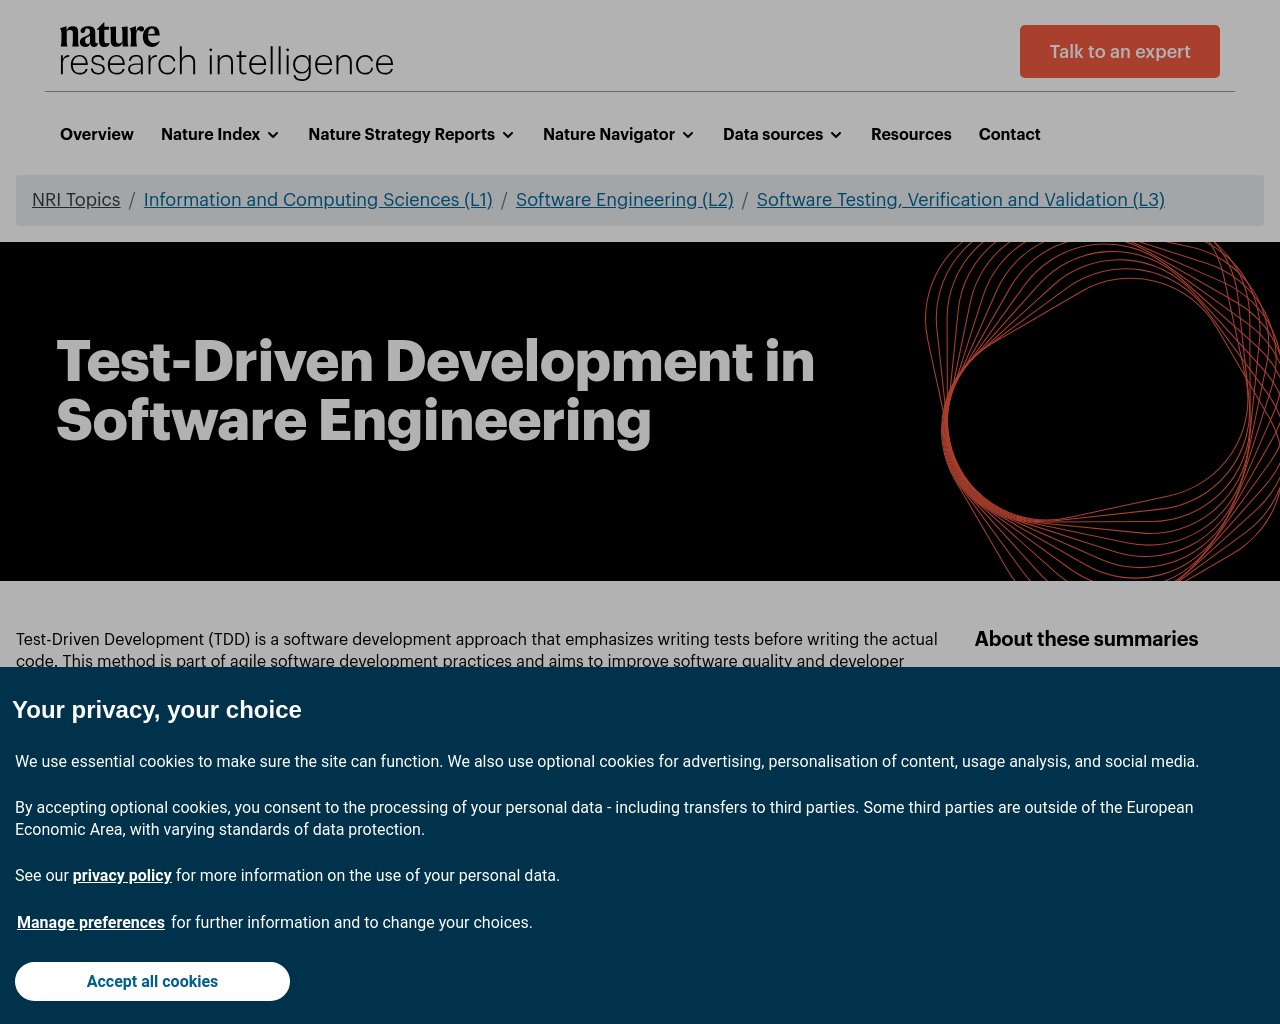1280x1024 pixels.
Task: Visit Software Testing, Verification and Validation (L3)
Action: [x=960, y=199]
